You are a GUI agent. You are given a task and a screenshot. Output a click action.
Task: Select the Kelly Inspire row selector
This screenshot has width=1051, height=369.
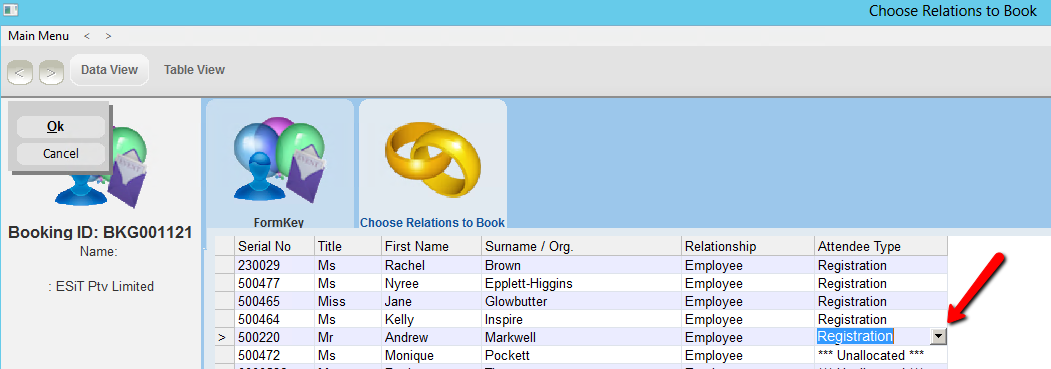(225, 319)
